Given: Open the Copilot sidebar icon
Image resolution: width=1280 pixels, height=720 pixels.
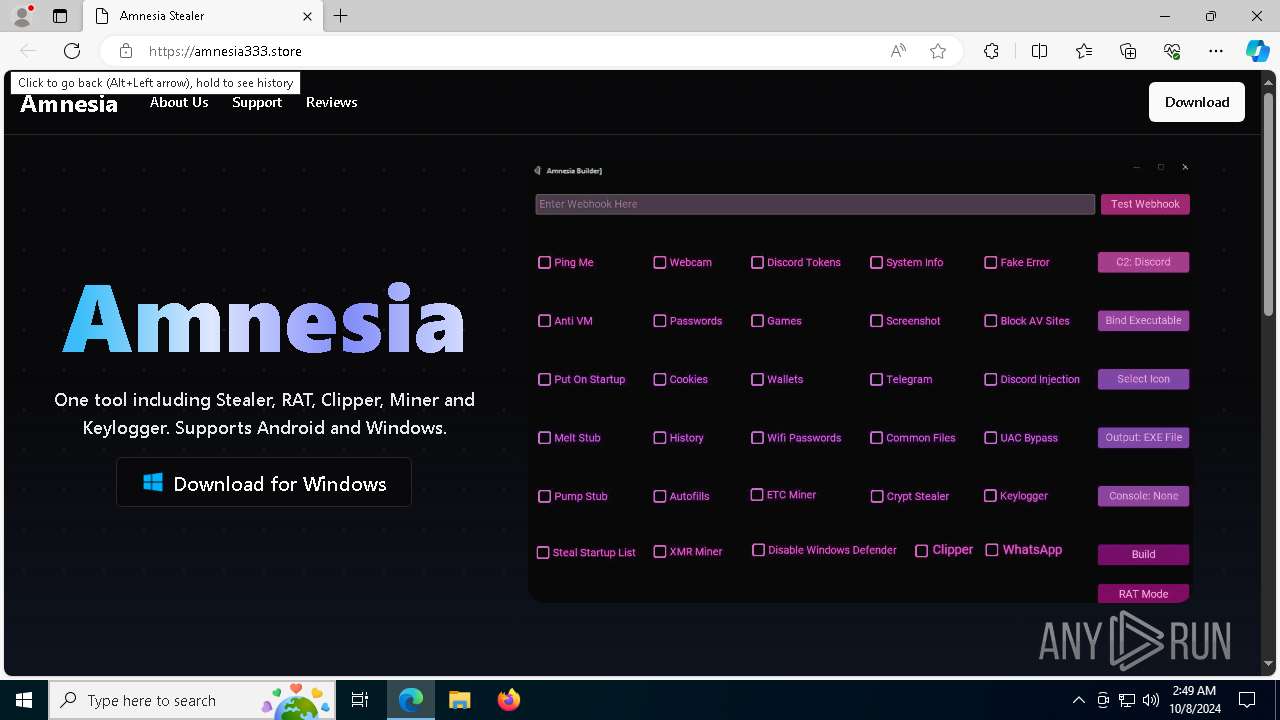Looking at the screenshot, I should [1257, 51].
